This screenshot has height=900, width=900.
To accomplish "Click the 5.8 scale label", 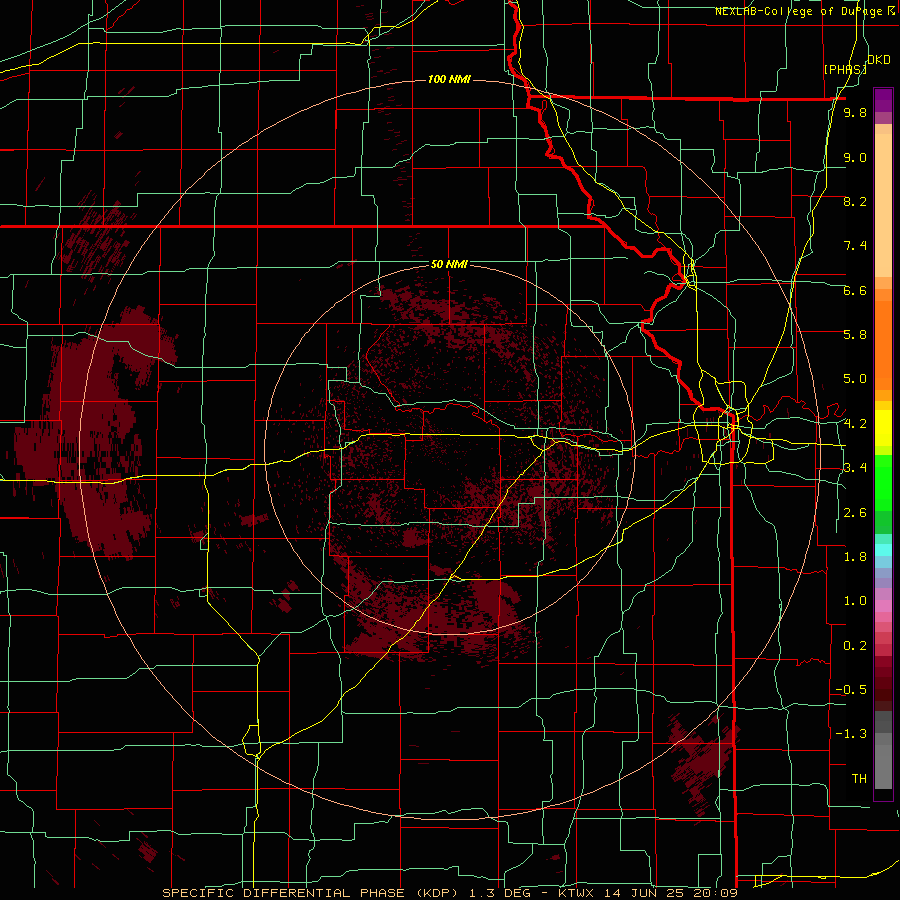I will [855, 335].
